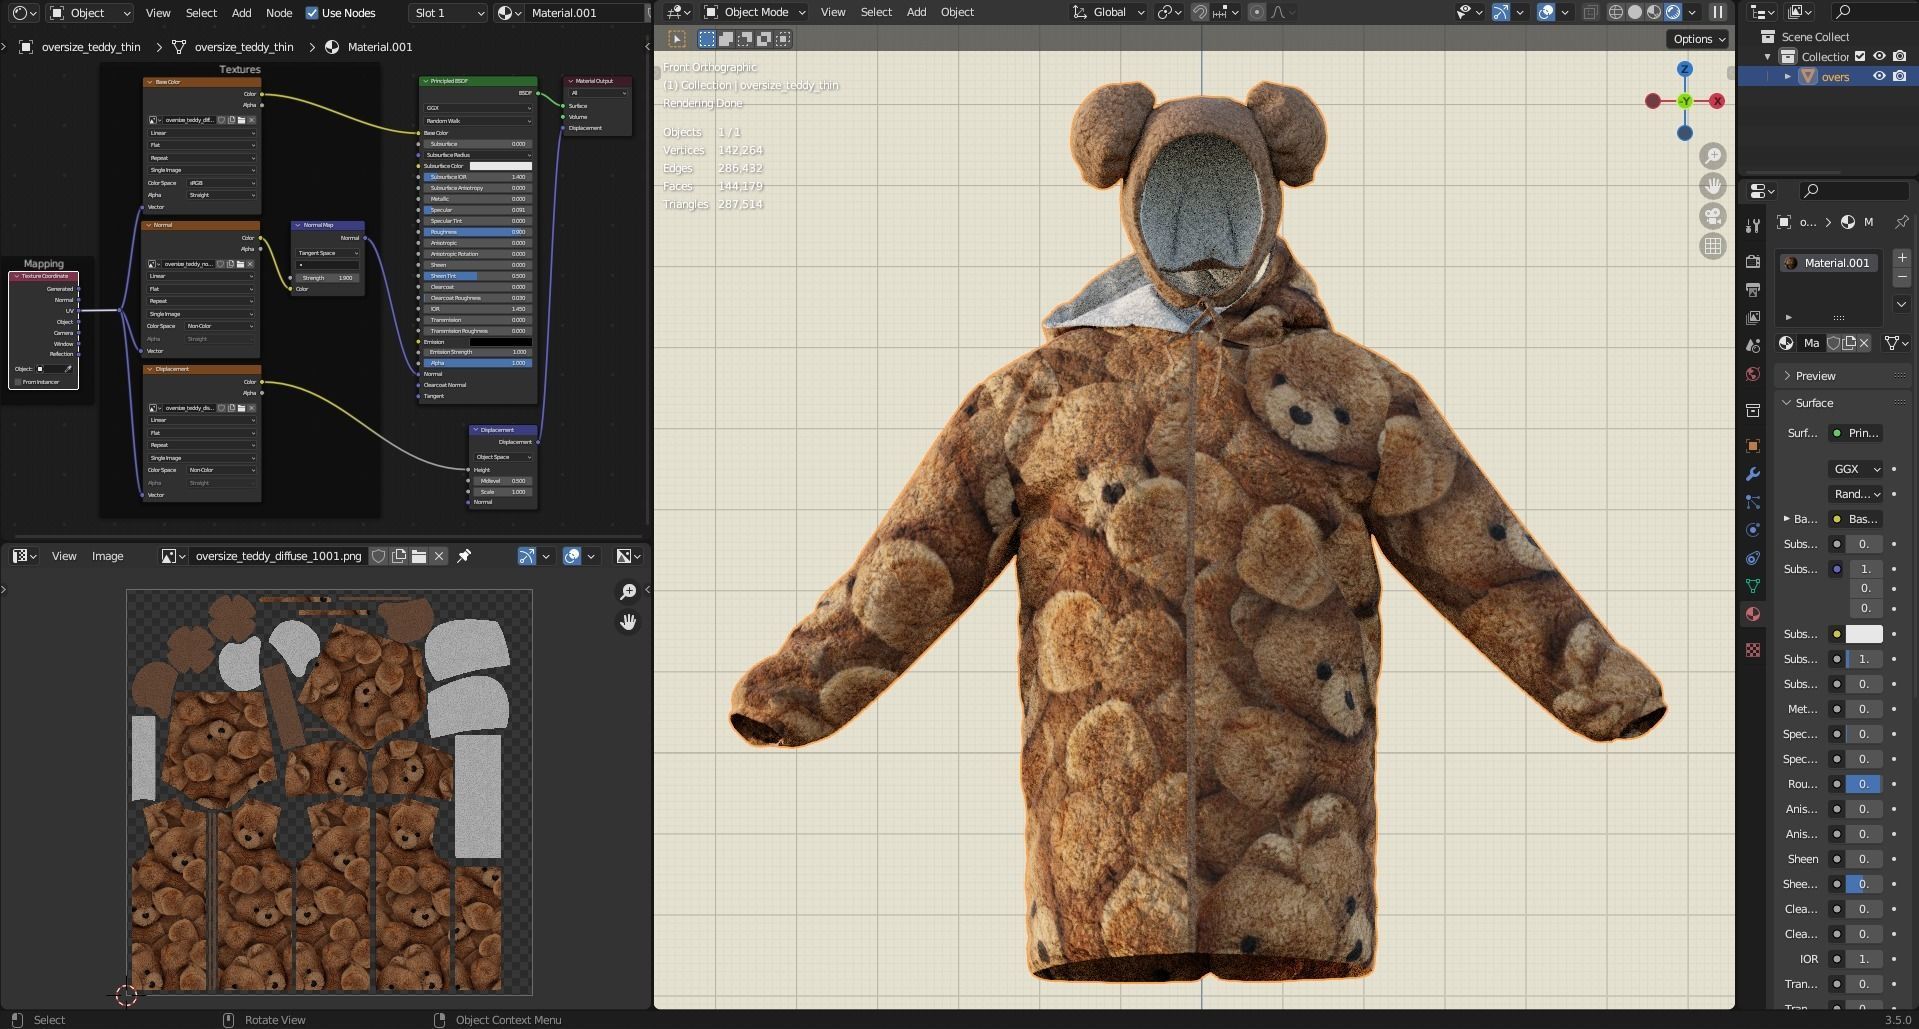Toggle viewport gizmos display button
The width and height of the screenshot is (1919, 1029).
pos(1501,12)
